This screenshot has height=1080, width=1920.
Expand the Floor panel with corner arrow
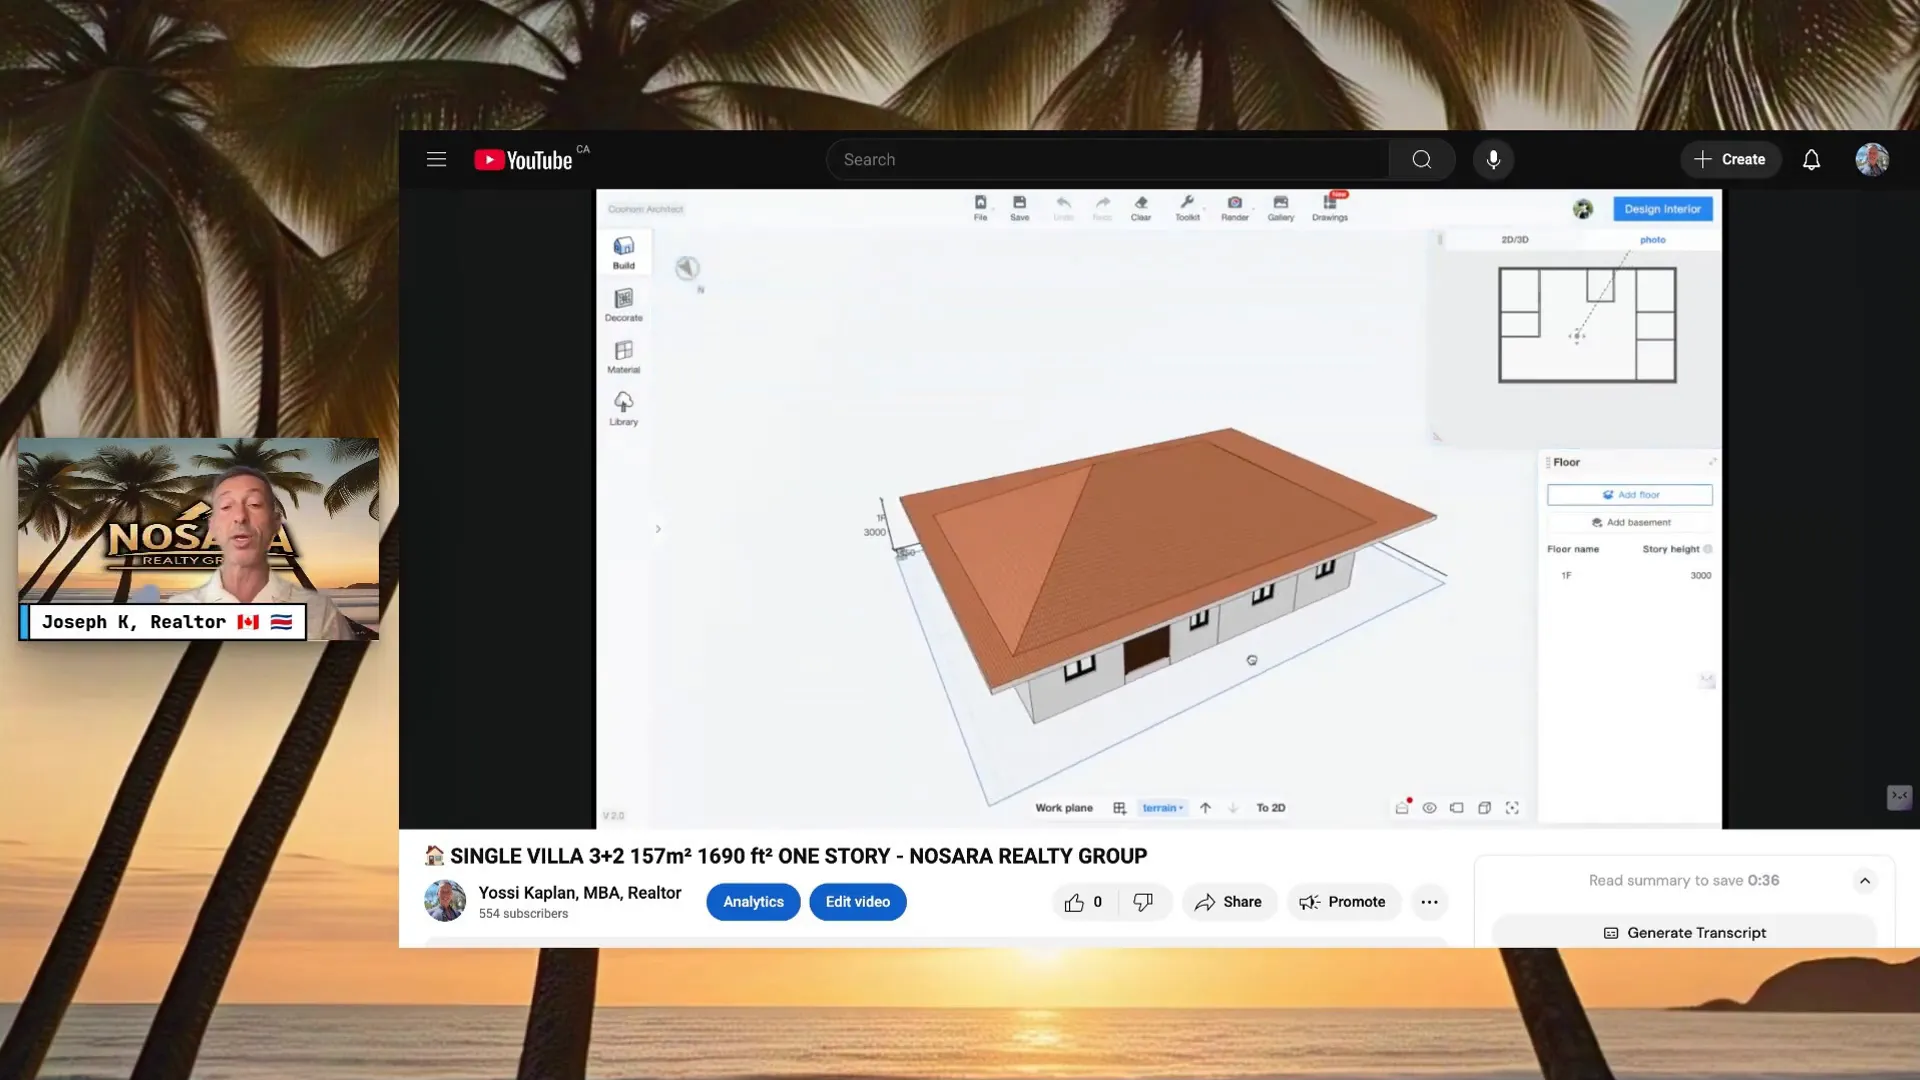coord(1712,462)
